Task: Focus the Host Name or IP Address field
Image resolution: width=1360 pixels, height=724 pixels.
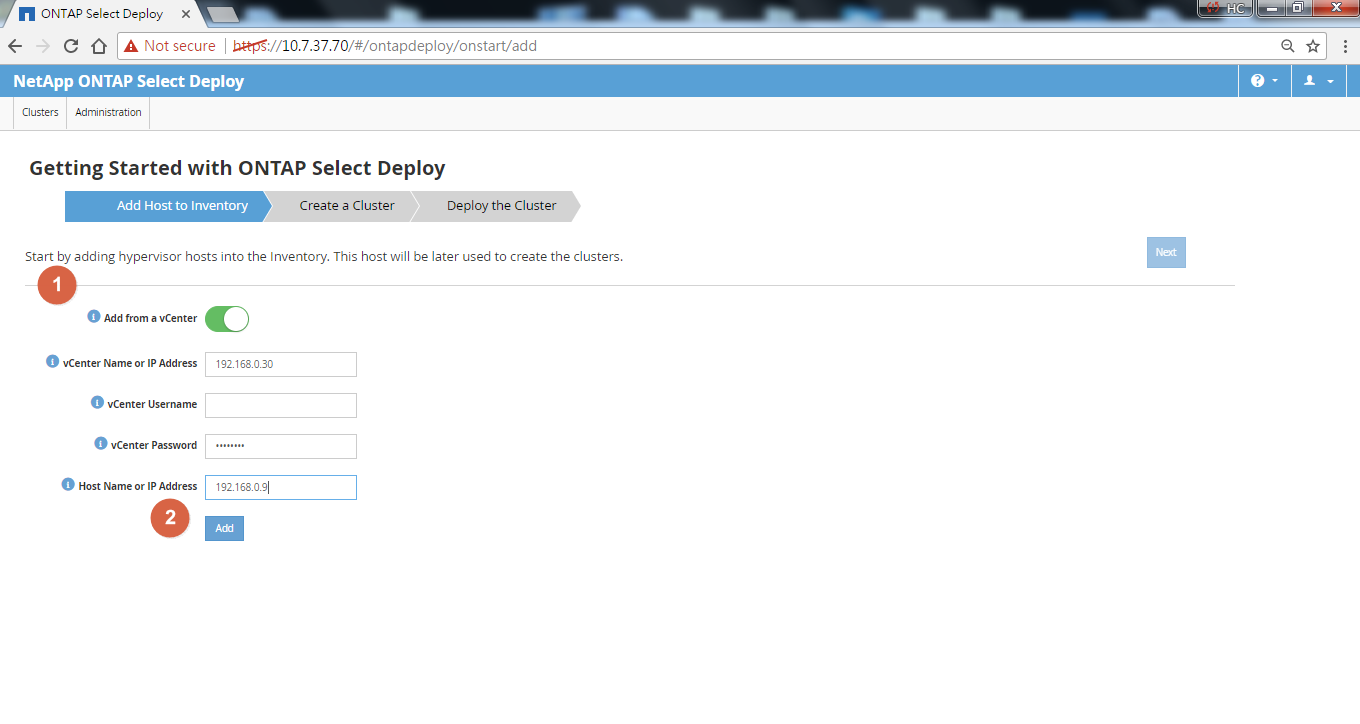Action: point(281,487)
